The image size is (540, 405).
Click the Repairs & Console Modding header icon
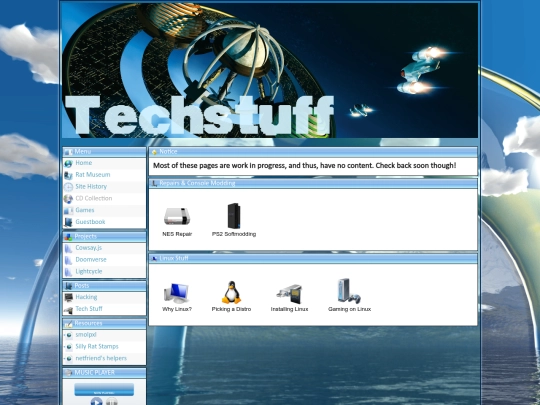tap(154, 184)
